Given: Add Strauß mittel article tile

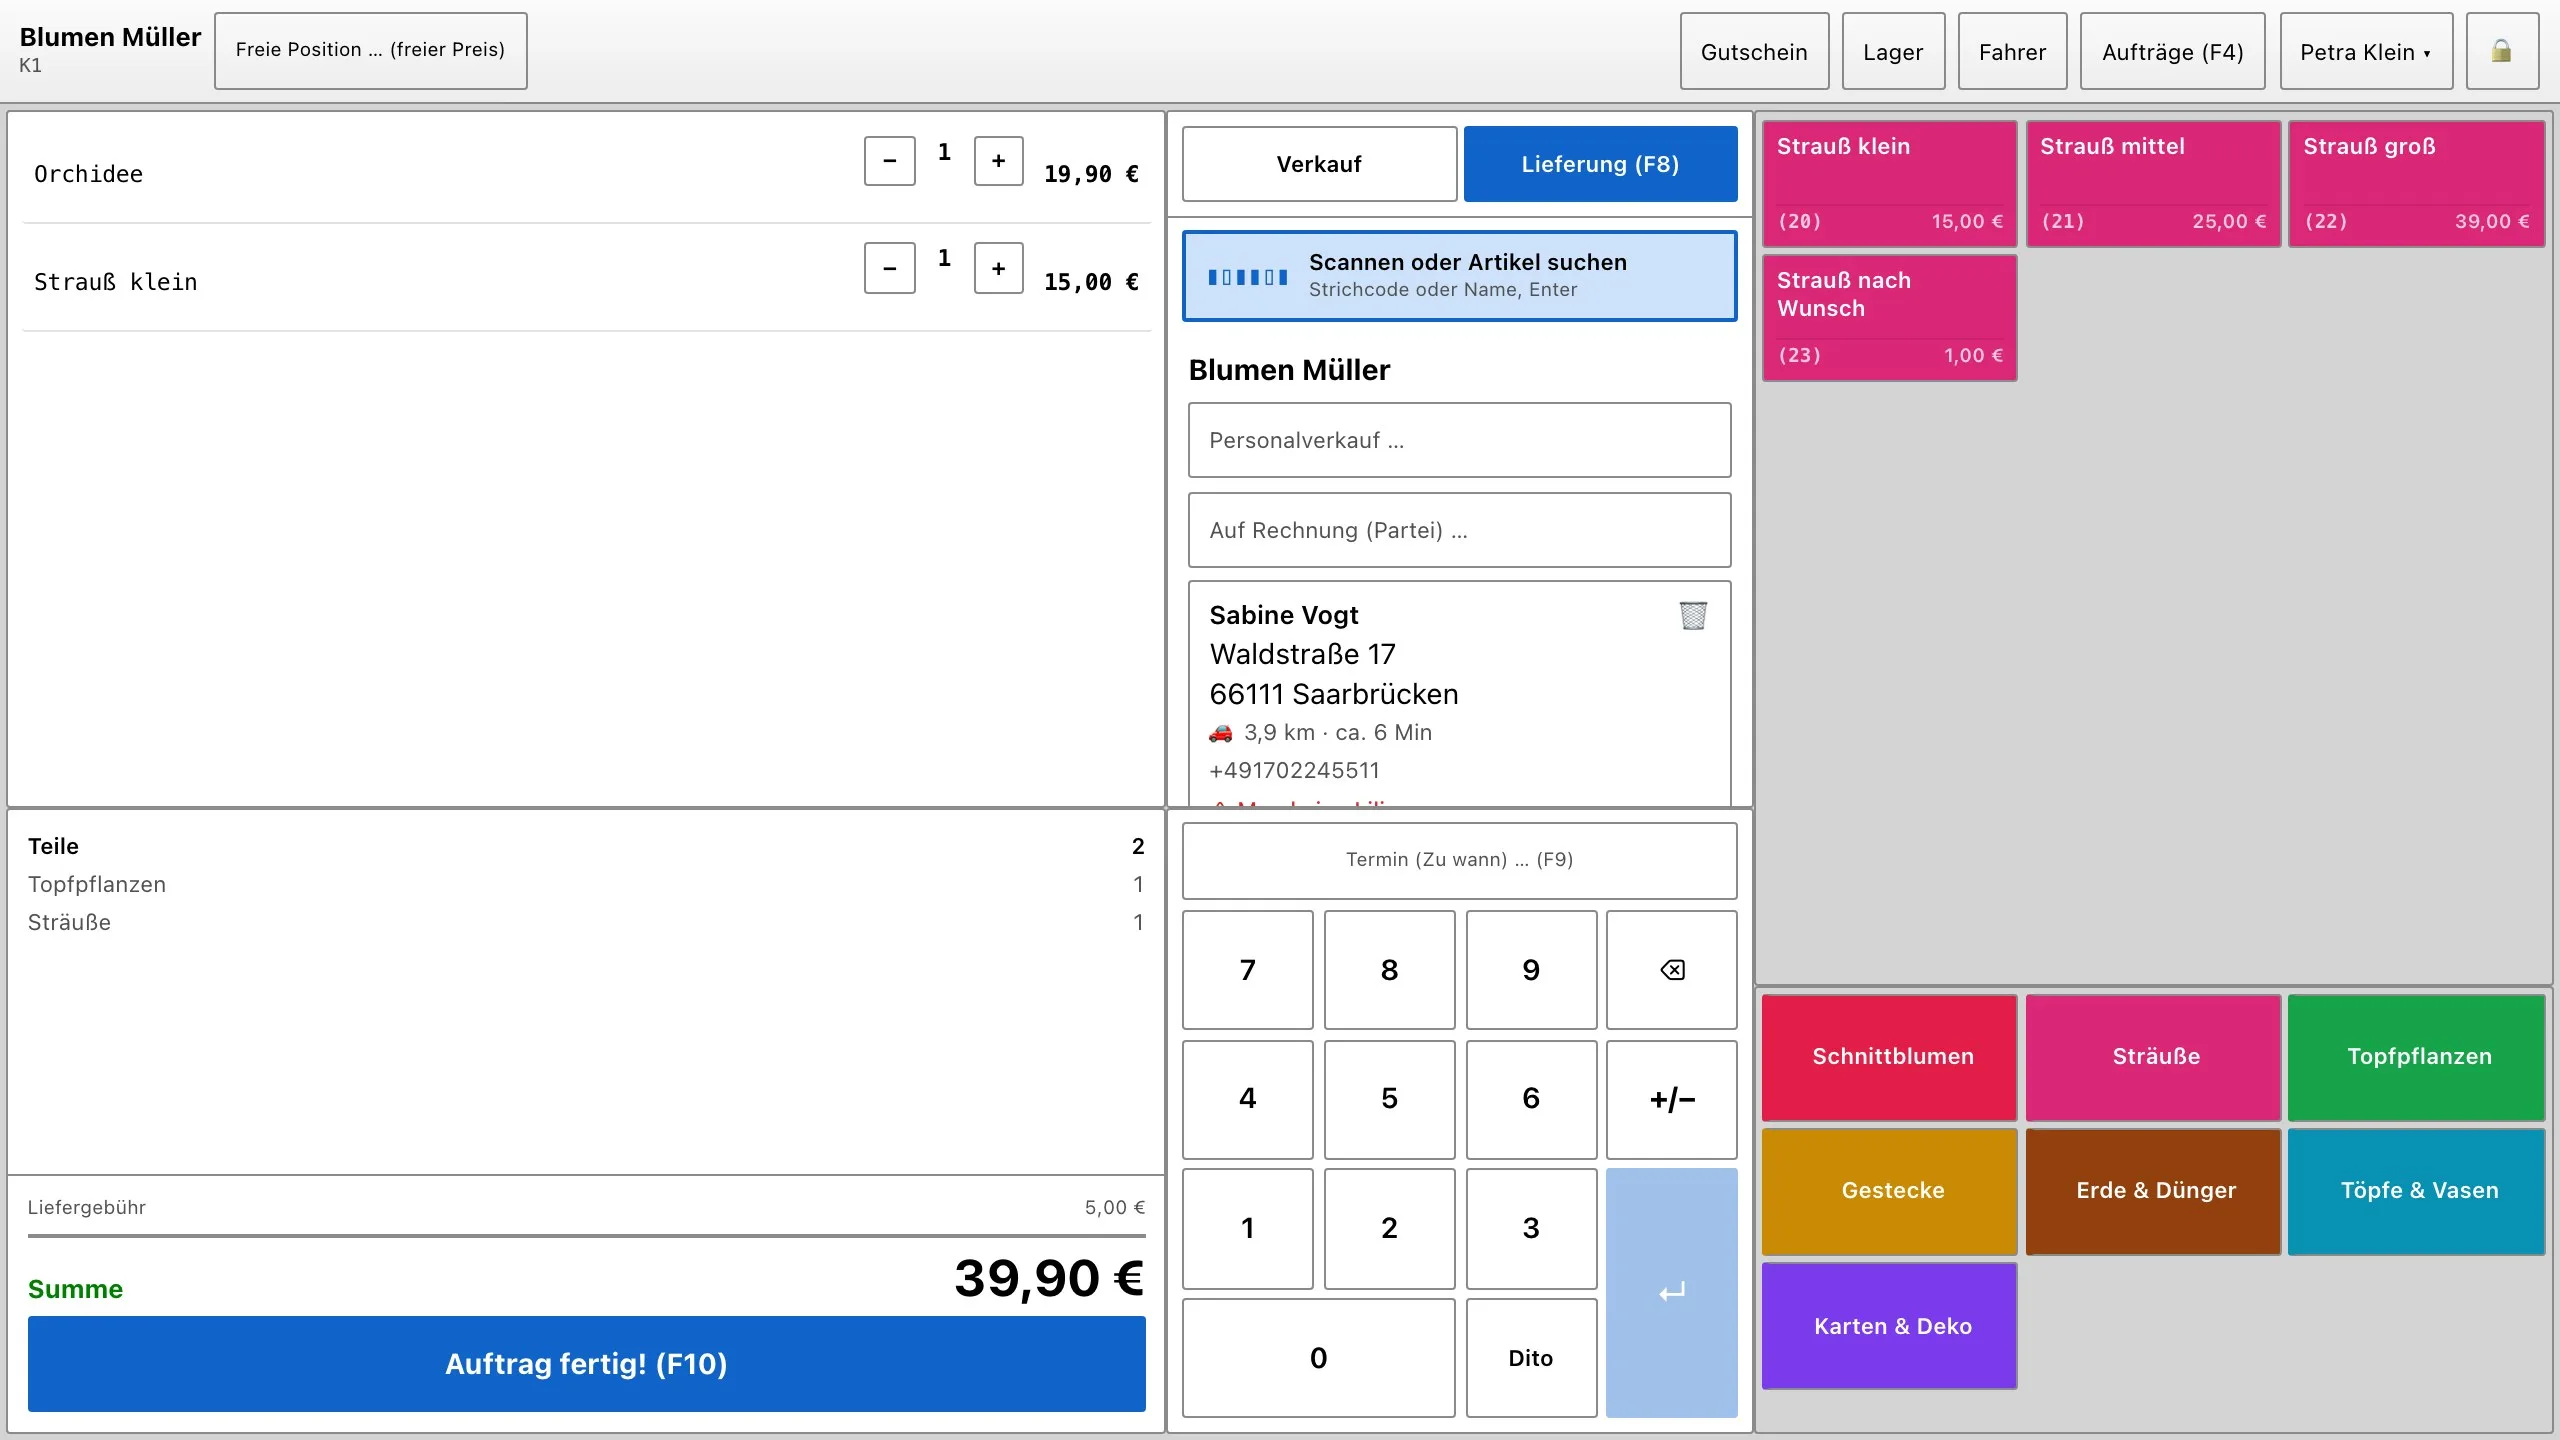Looking at the screenshot, I should pyautogui.click(x=2153, y=184).
